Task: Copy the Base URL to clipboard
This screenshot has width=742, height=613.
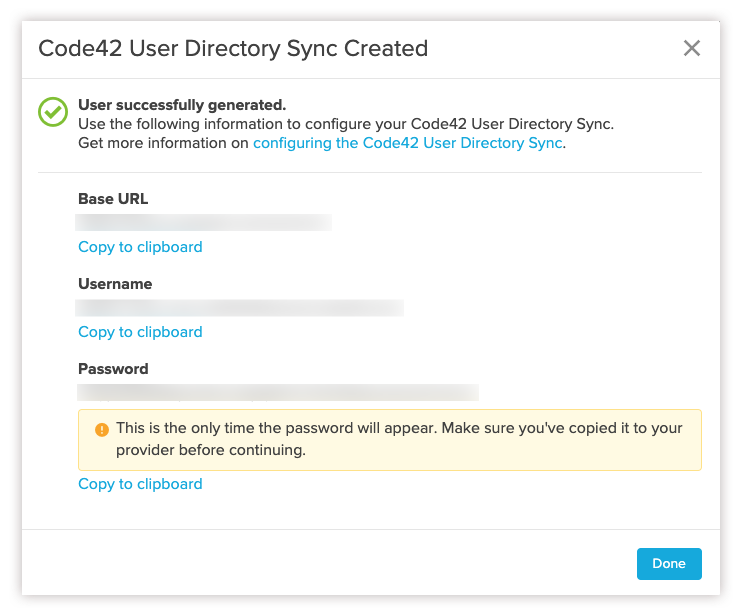Action: click(x=140, y=247)
